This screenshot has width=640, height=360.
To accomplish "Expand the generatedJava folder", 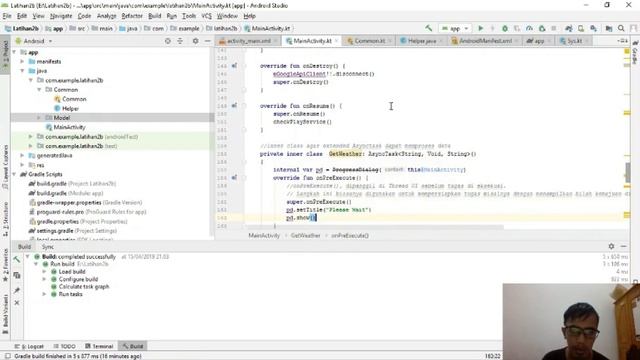I will (22, 156).
